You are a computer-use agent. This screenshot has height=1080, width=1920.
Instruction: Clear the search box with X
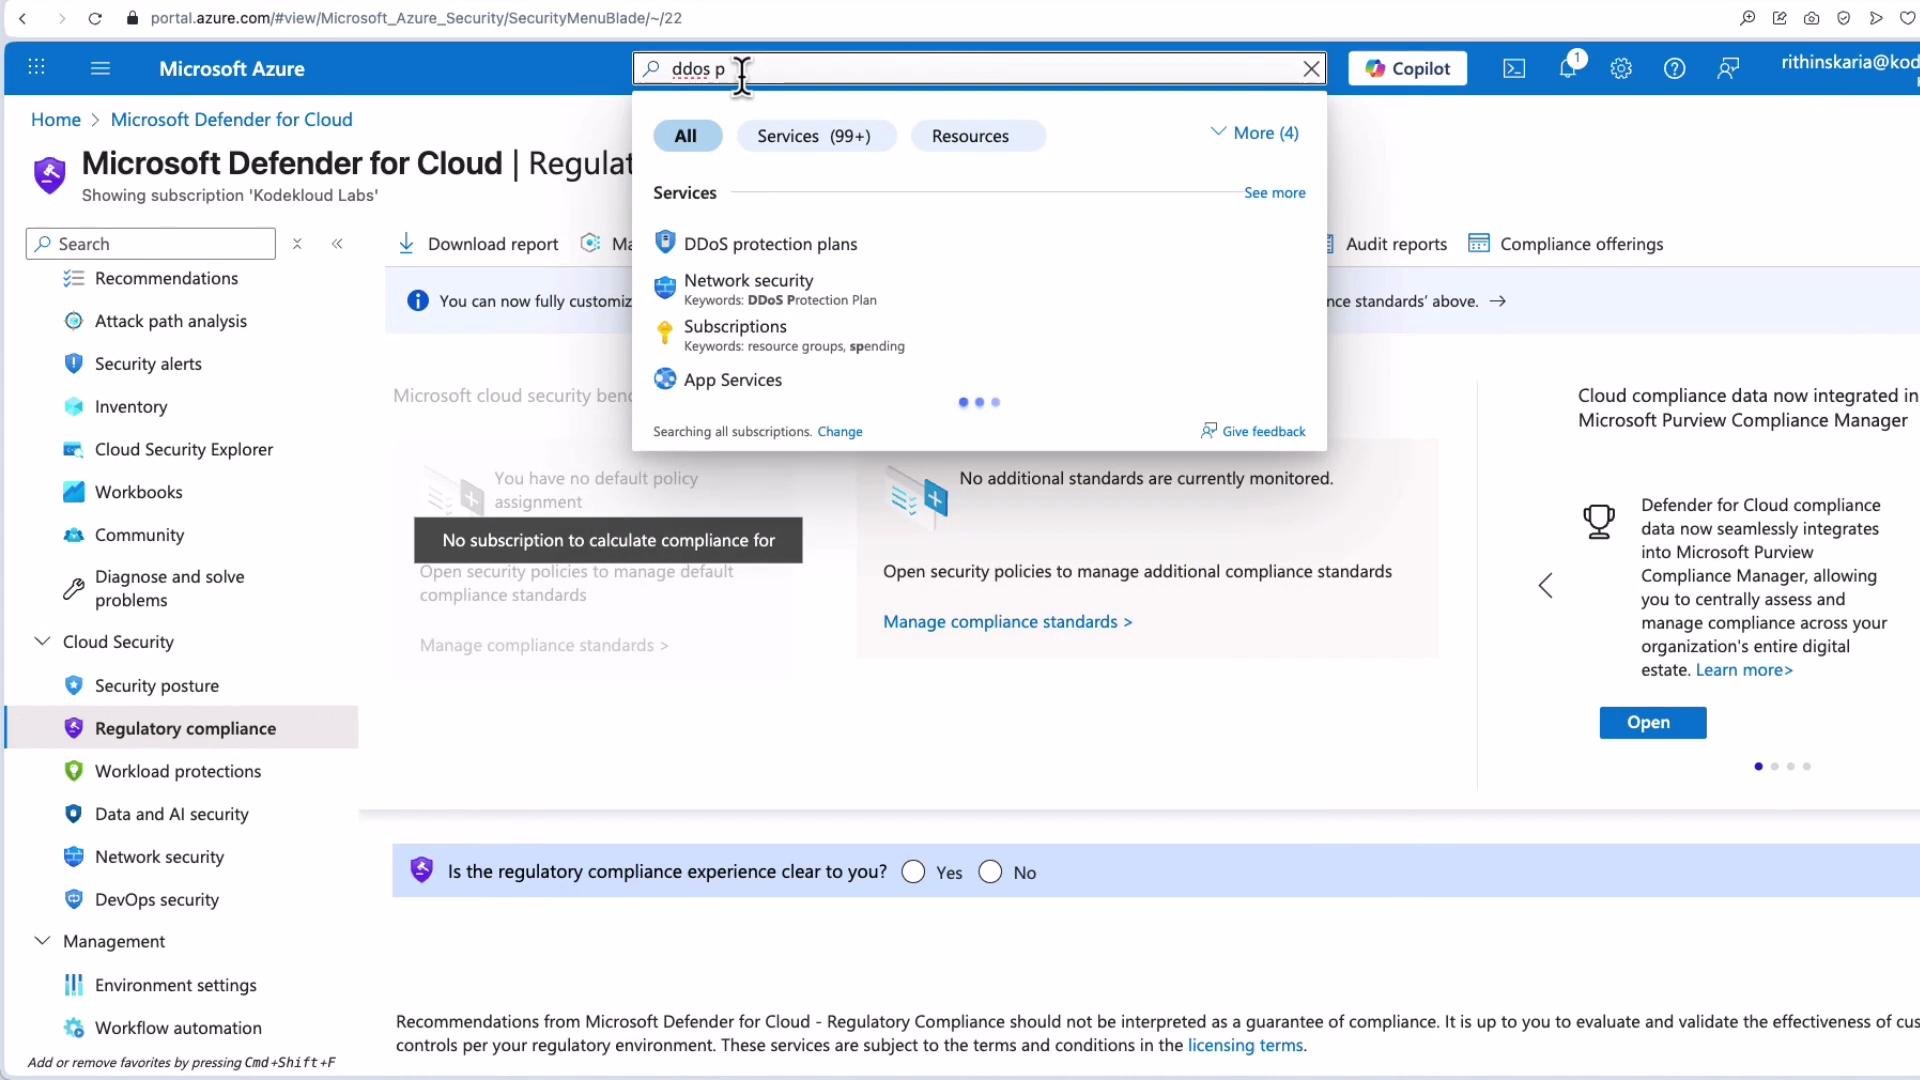pos(1311,68)
